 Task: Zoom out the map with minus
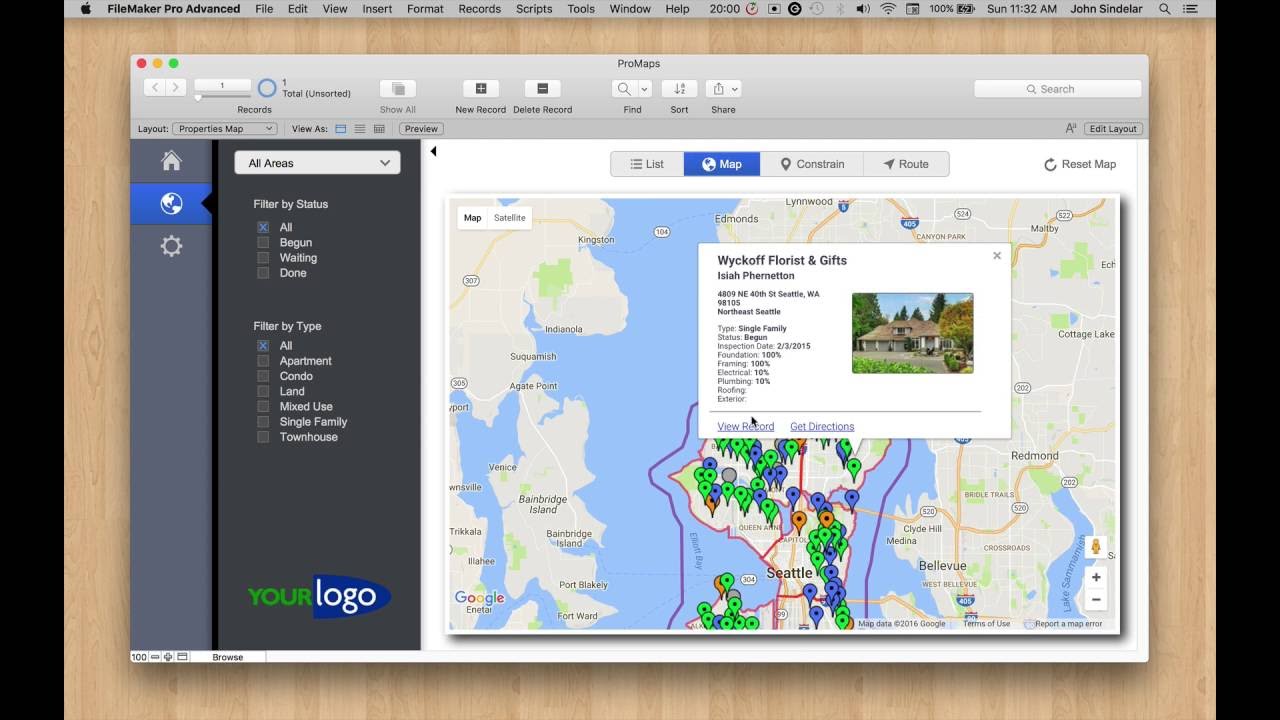[1096, 600]
